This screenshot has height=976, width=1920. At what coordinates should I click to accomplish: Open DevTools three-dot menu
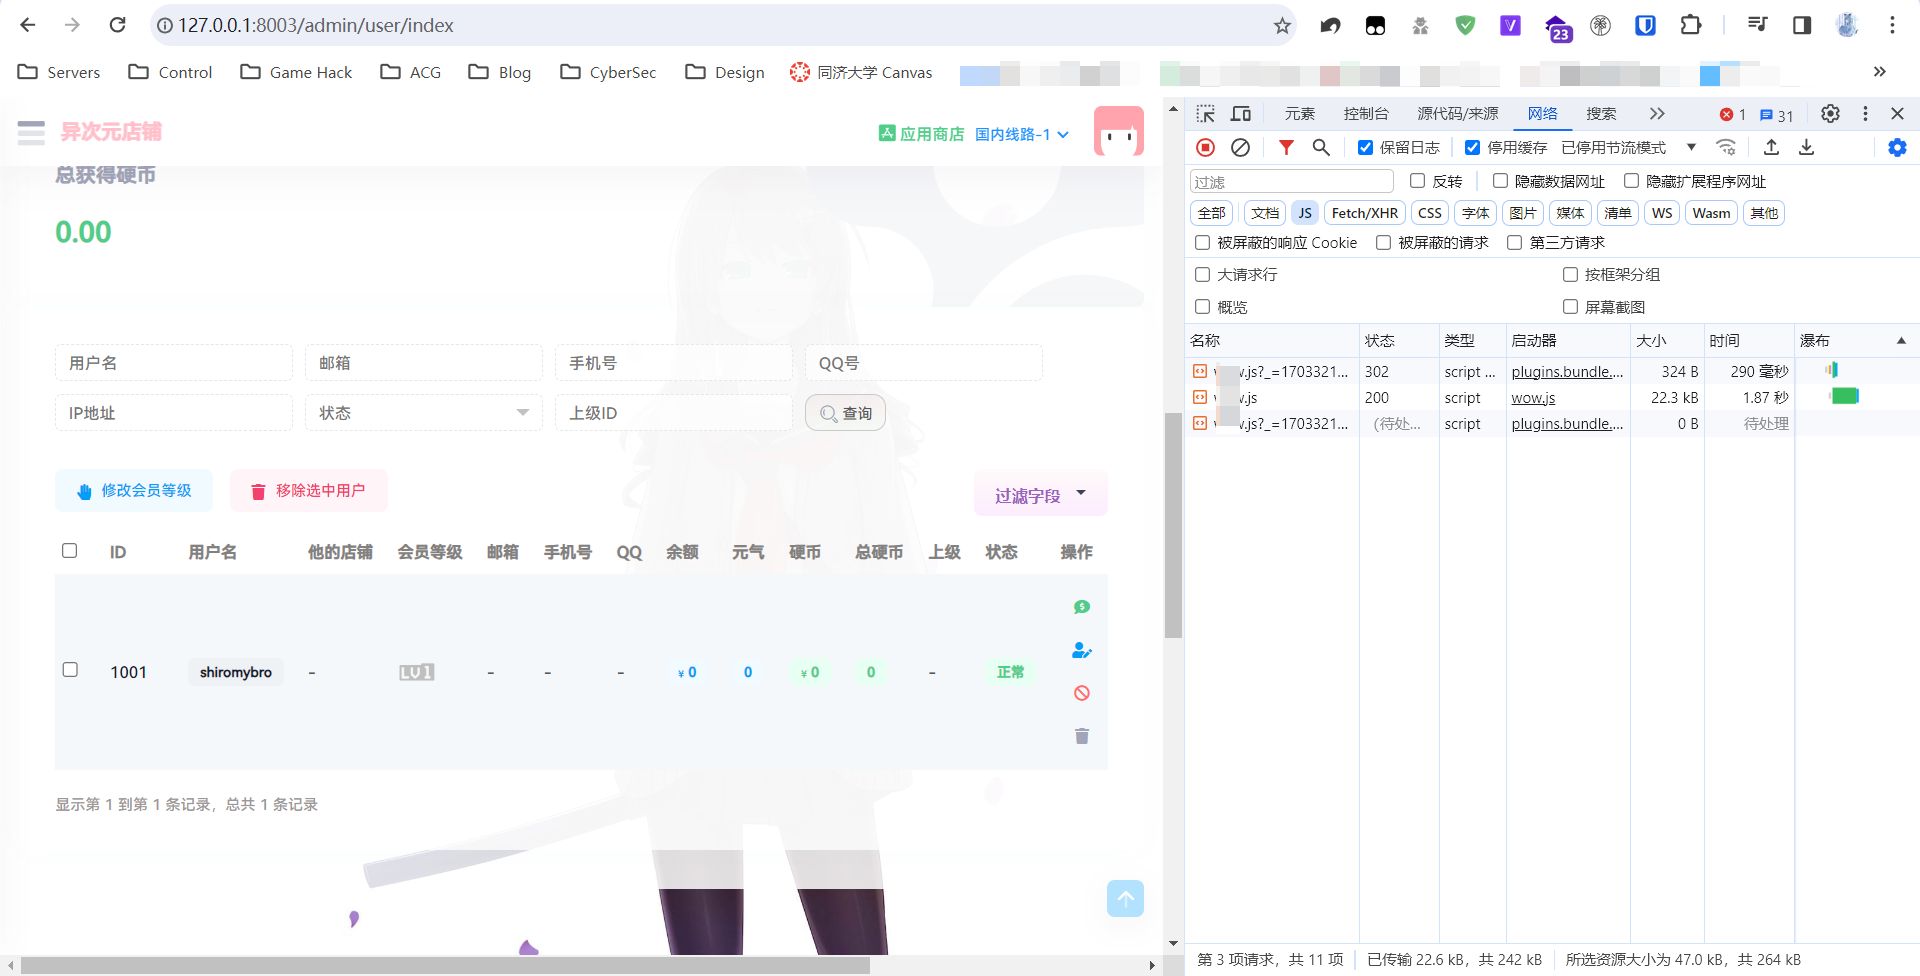[1865, 114]
